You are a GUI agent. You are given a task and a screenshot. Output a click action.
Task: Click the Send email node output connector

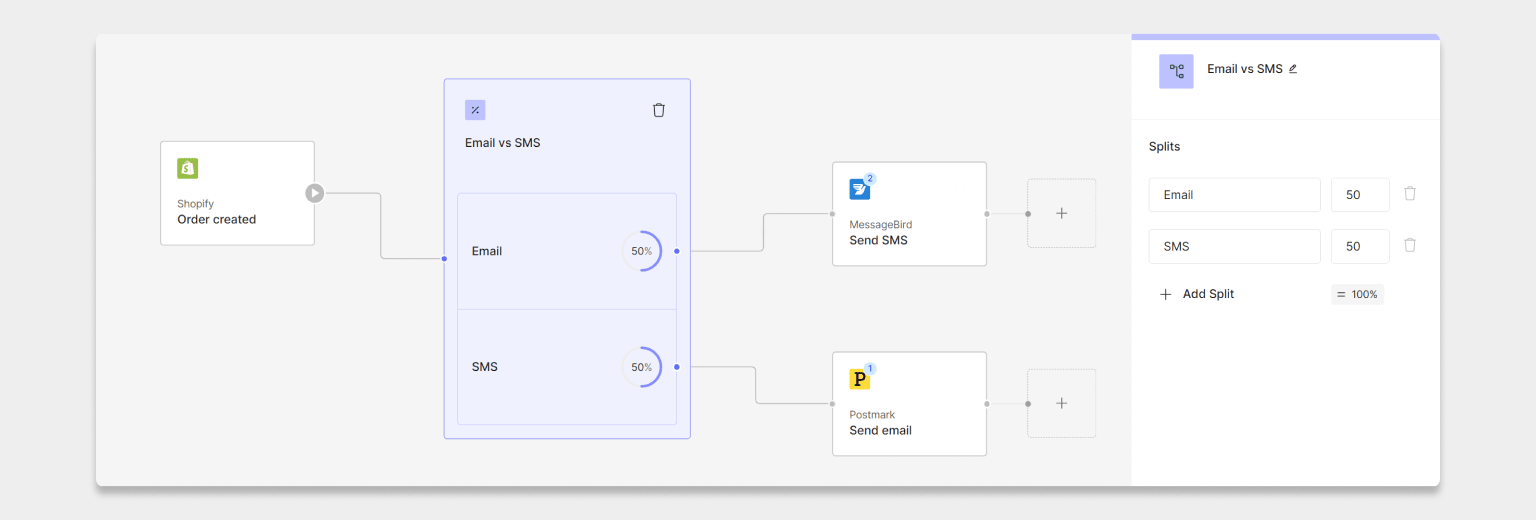[987, 403]
